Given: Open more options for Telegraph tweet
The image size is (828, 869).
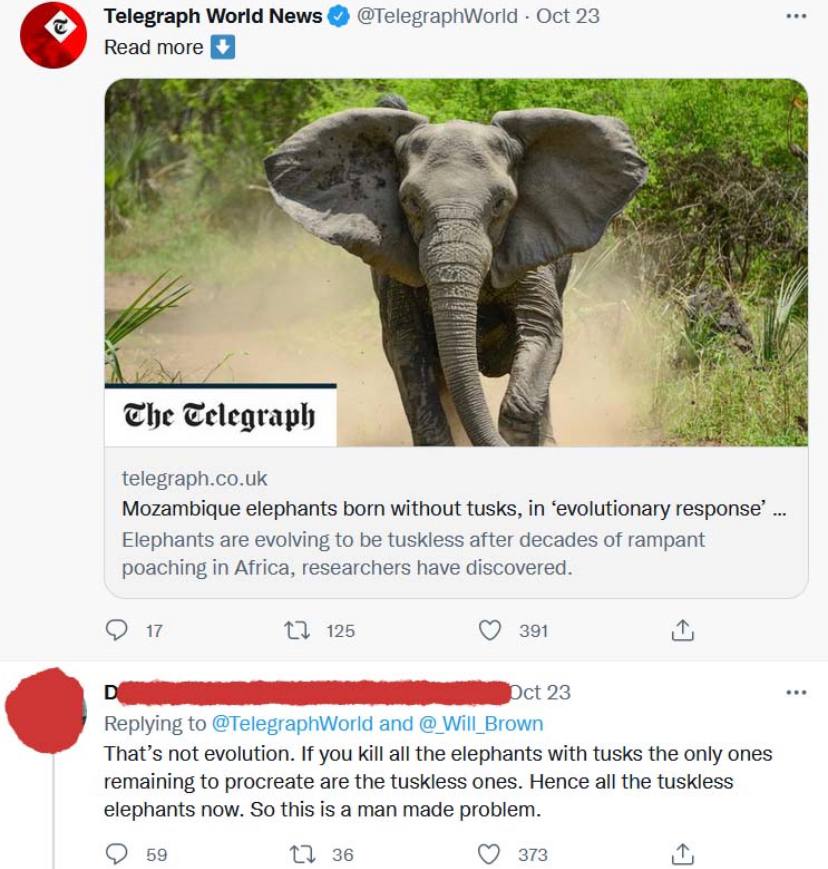Looking at the screenshot, I should click(x=795, y=17).
